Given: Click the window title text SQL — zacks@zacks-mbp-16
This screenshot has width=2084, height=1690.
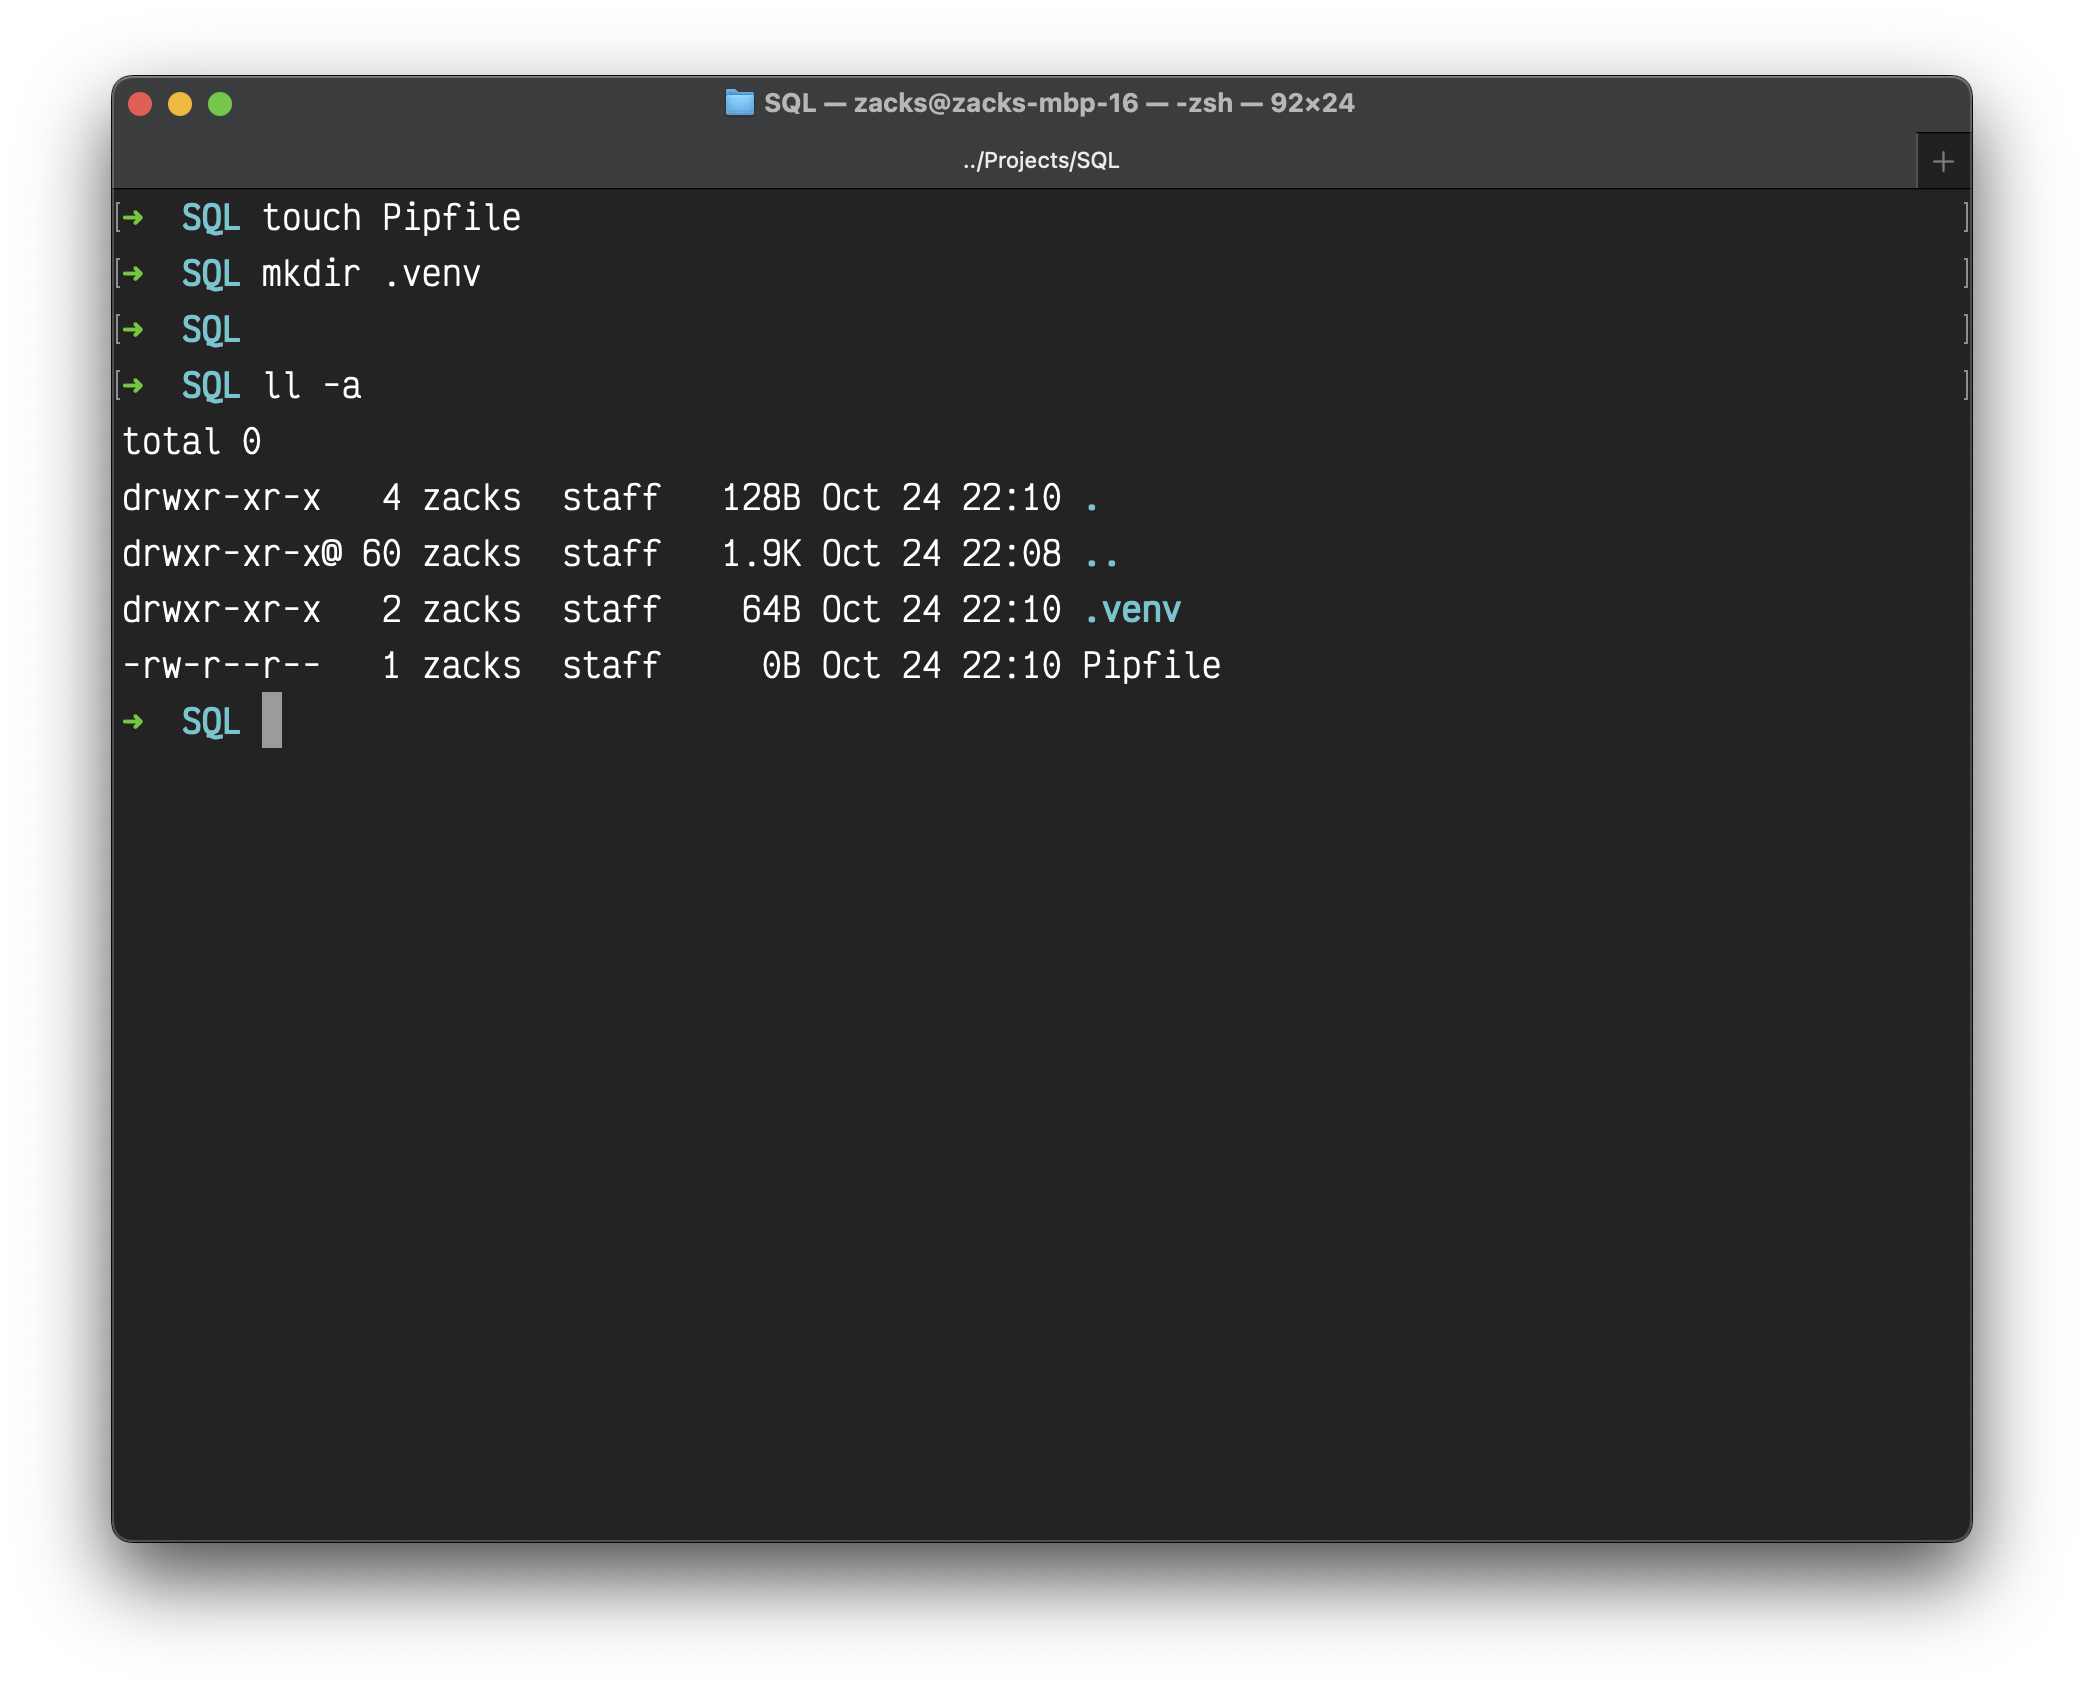Looking at the screenshot, I should tap(950, 103).
